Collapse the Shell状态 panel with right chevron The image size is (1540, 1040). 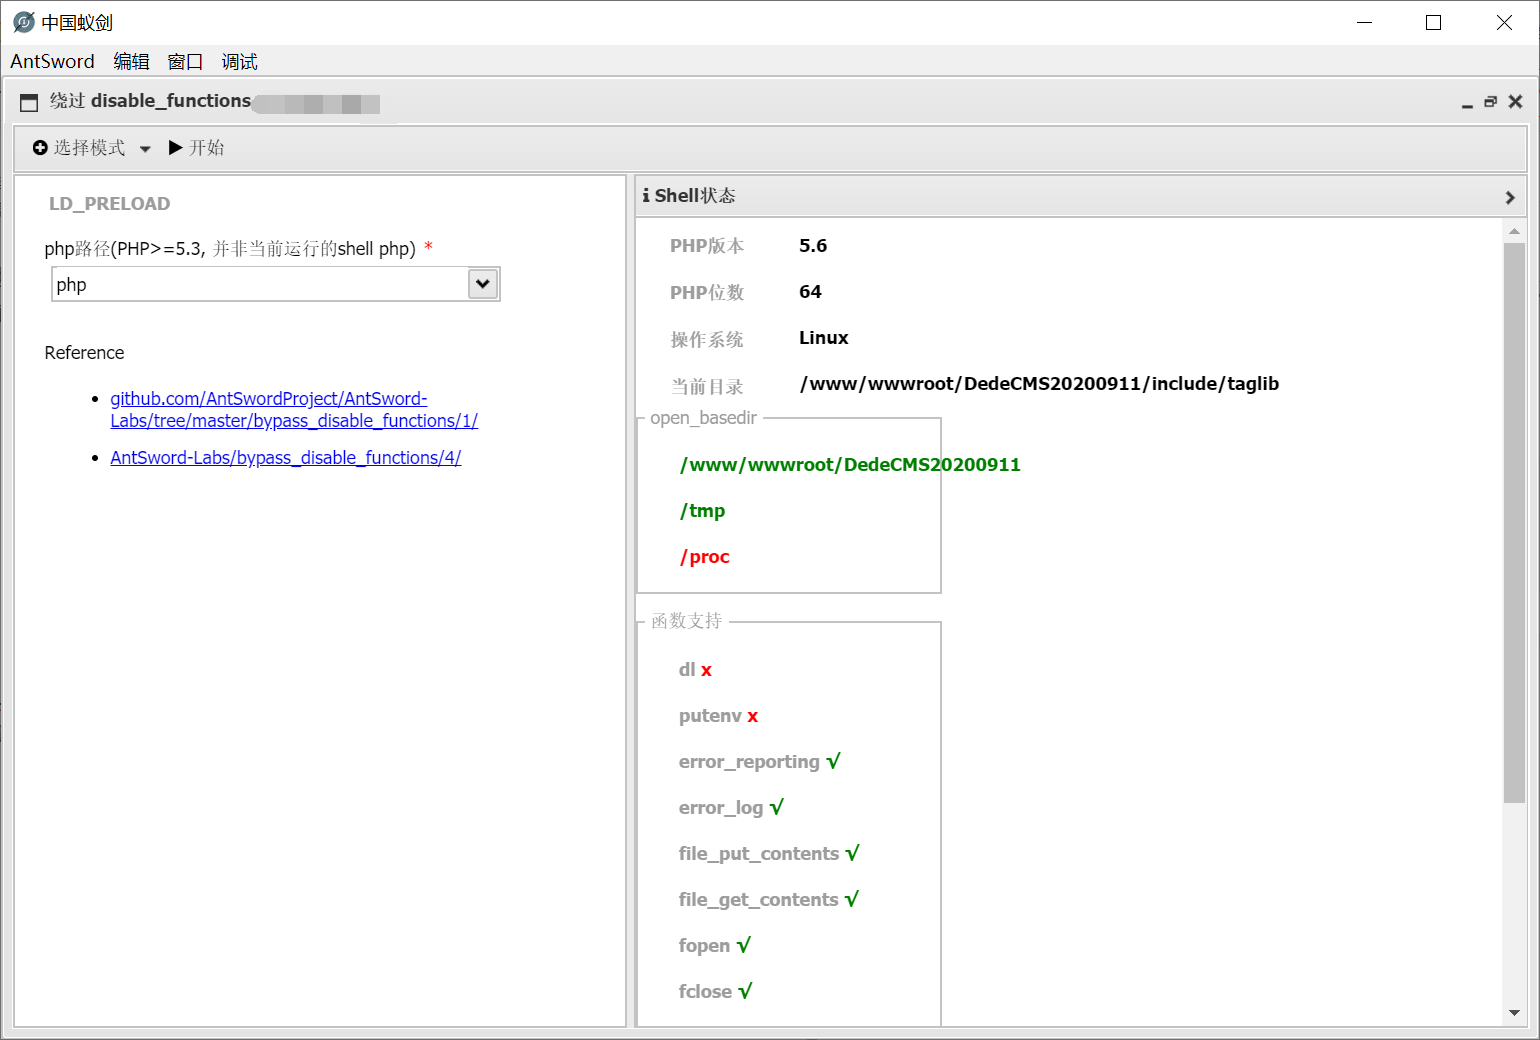point(1510,197)
